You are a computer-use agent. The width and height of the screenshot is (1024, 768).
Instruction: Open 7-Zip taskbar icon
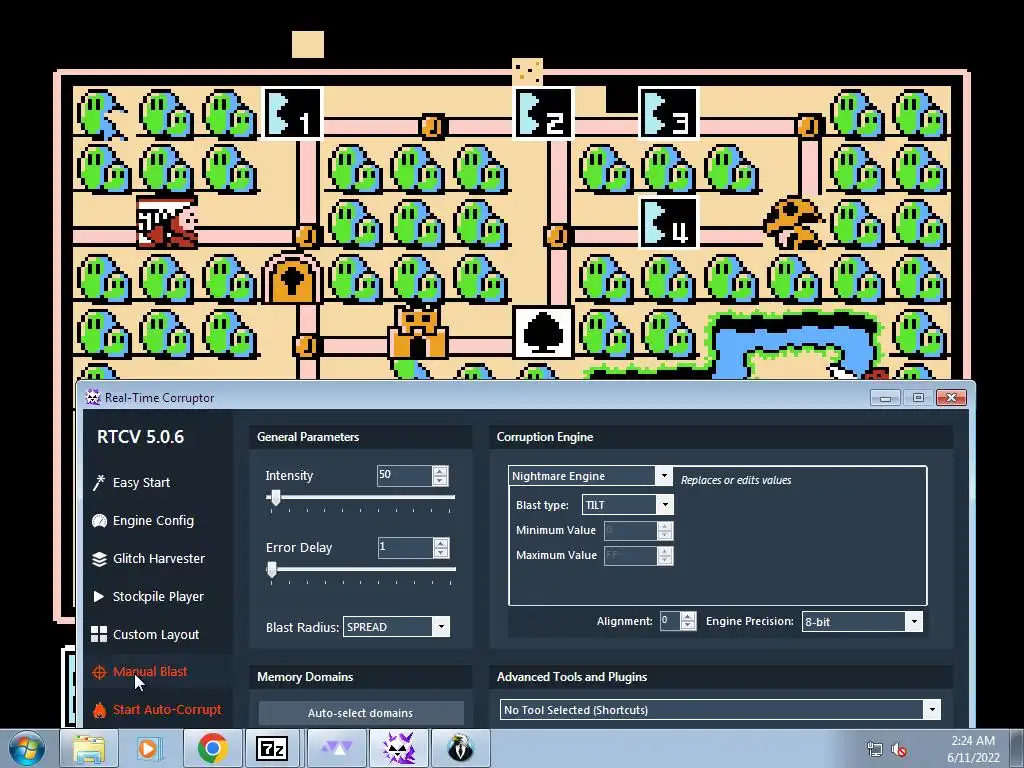click(272, 748)
